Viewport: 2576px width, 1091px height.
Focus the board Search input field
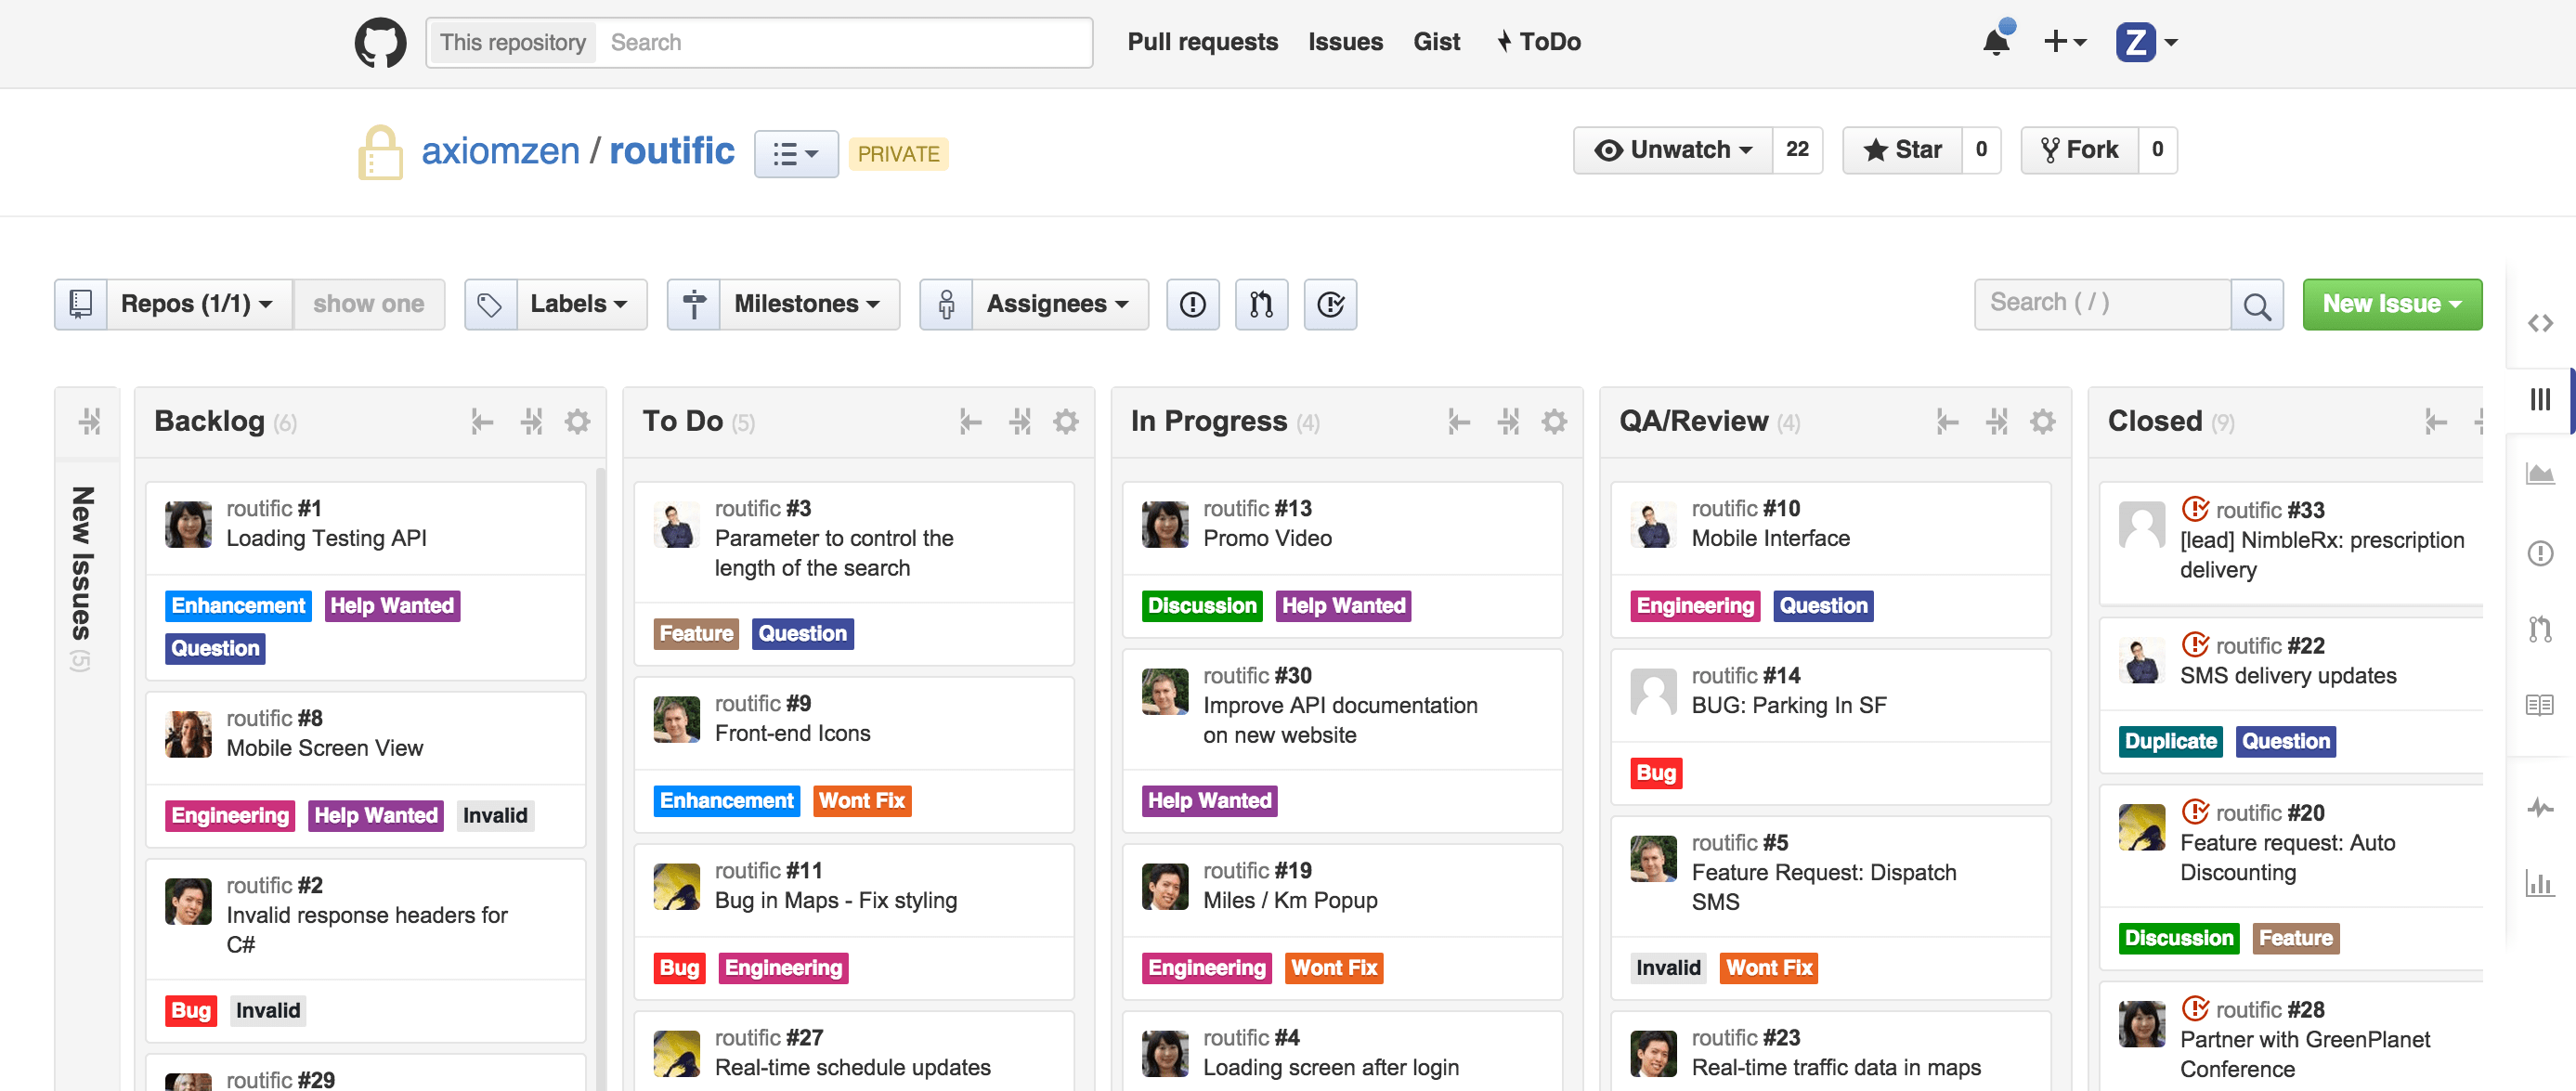pyautogui.click(x=2100, y=303)
